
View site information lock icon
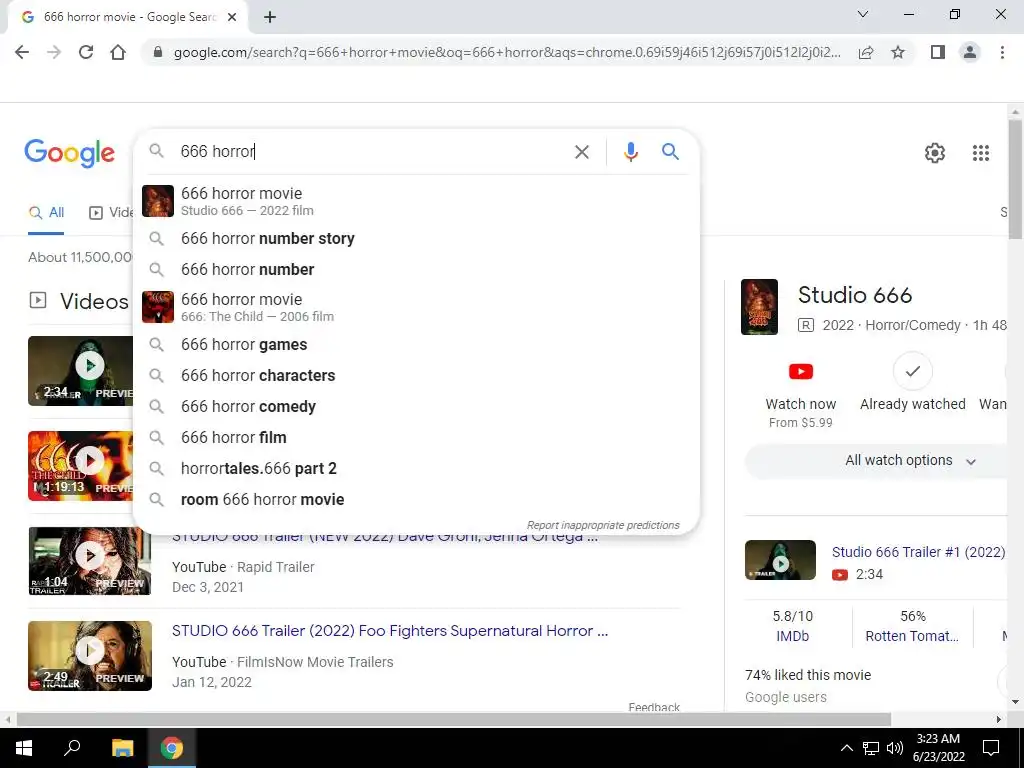pos(157,52)
